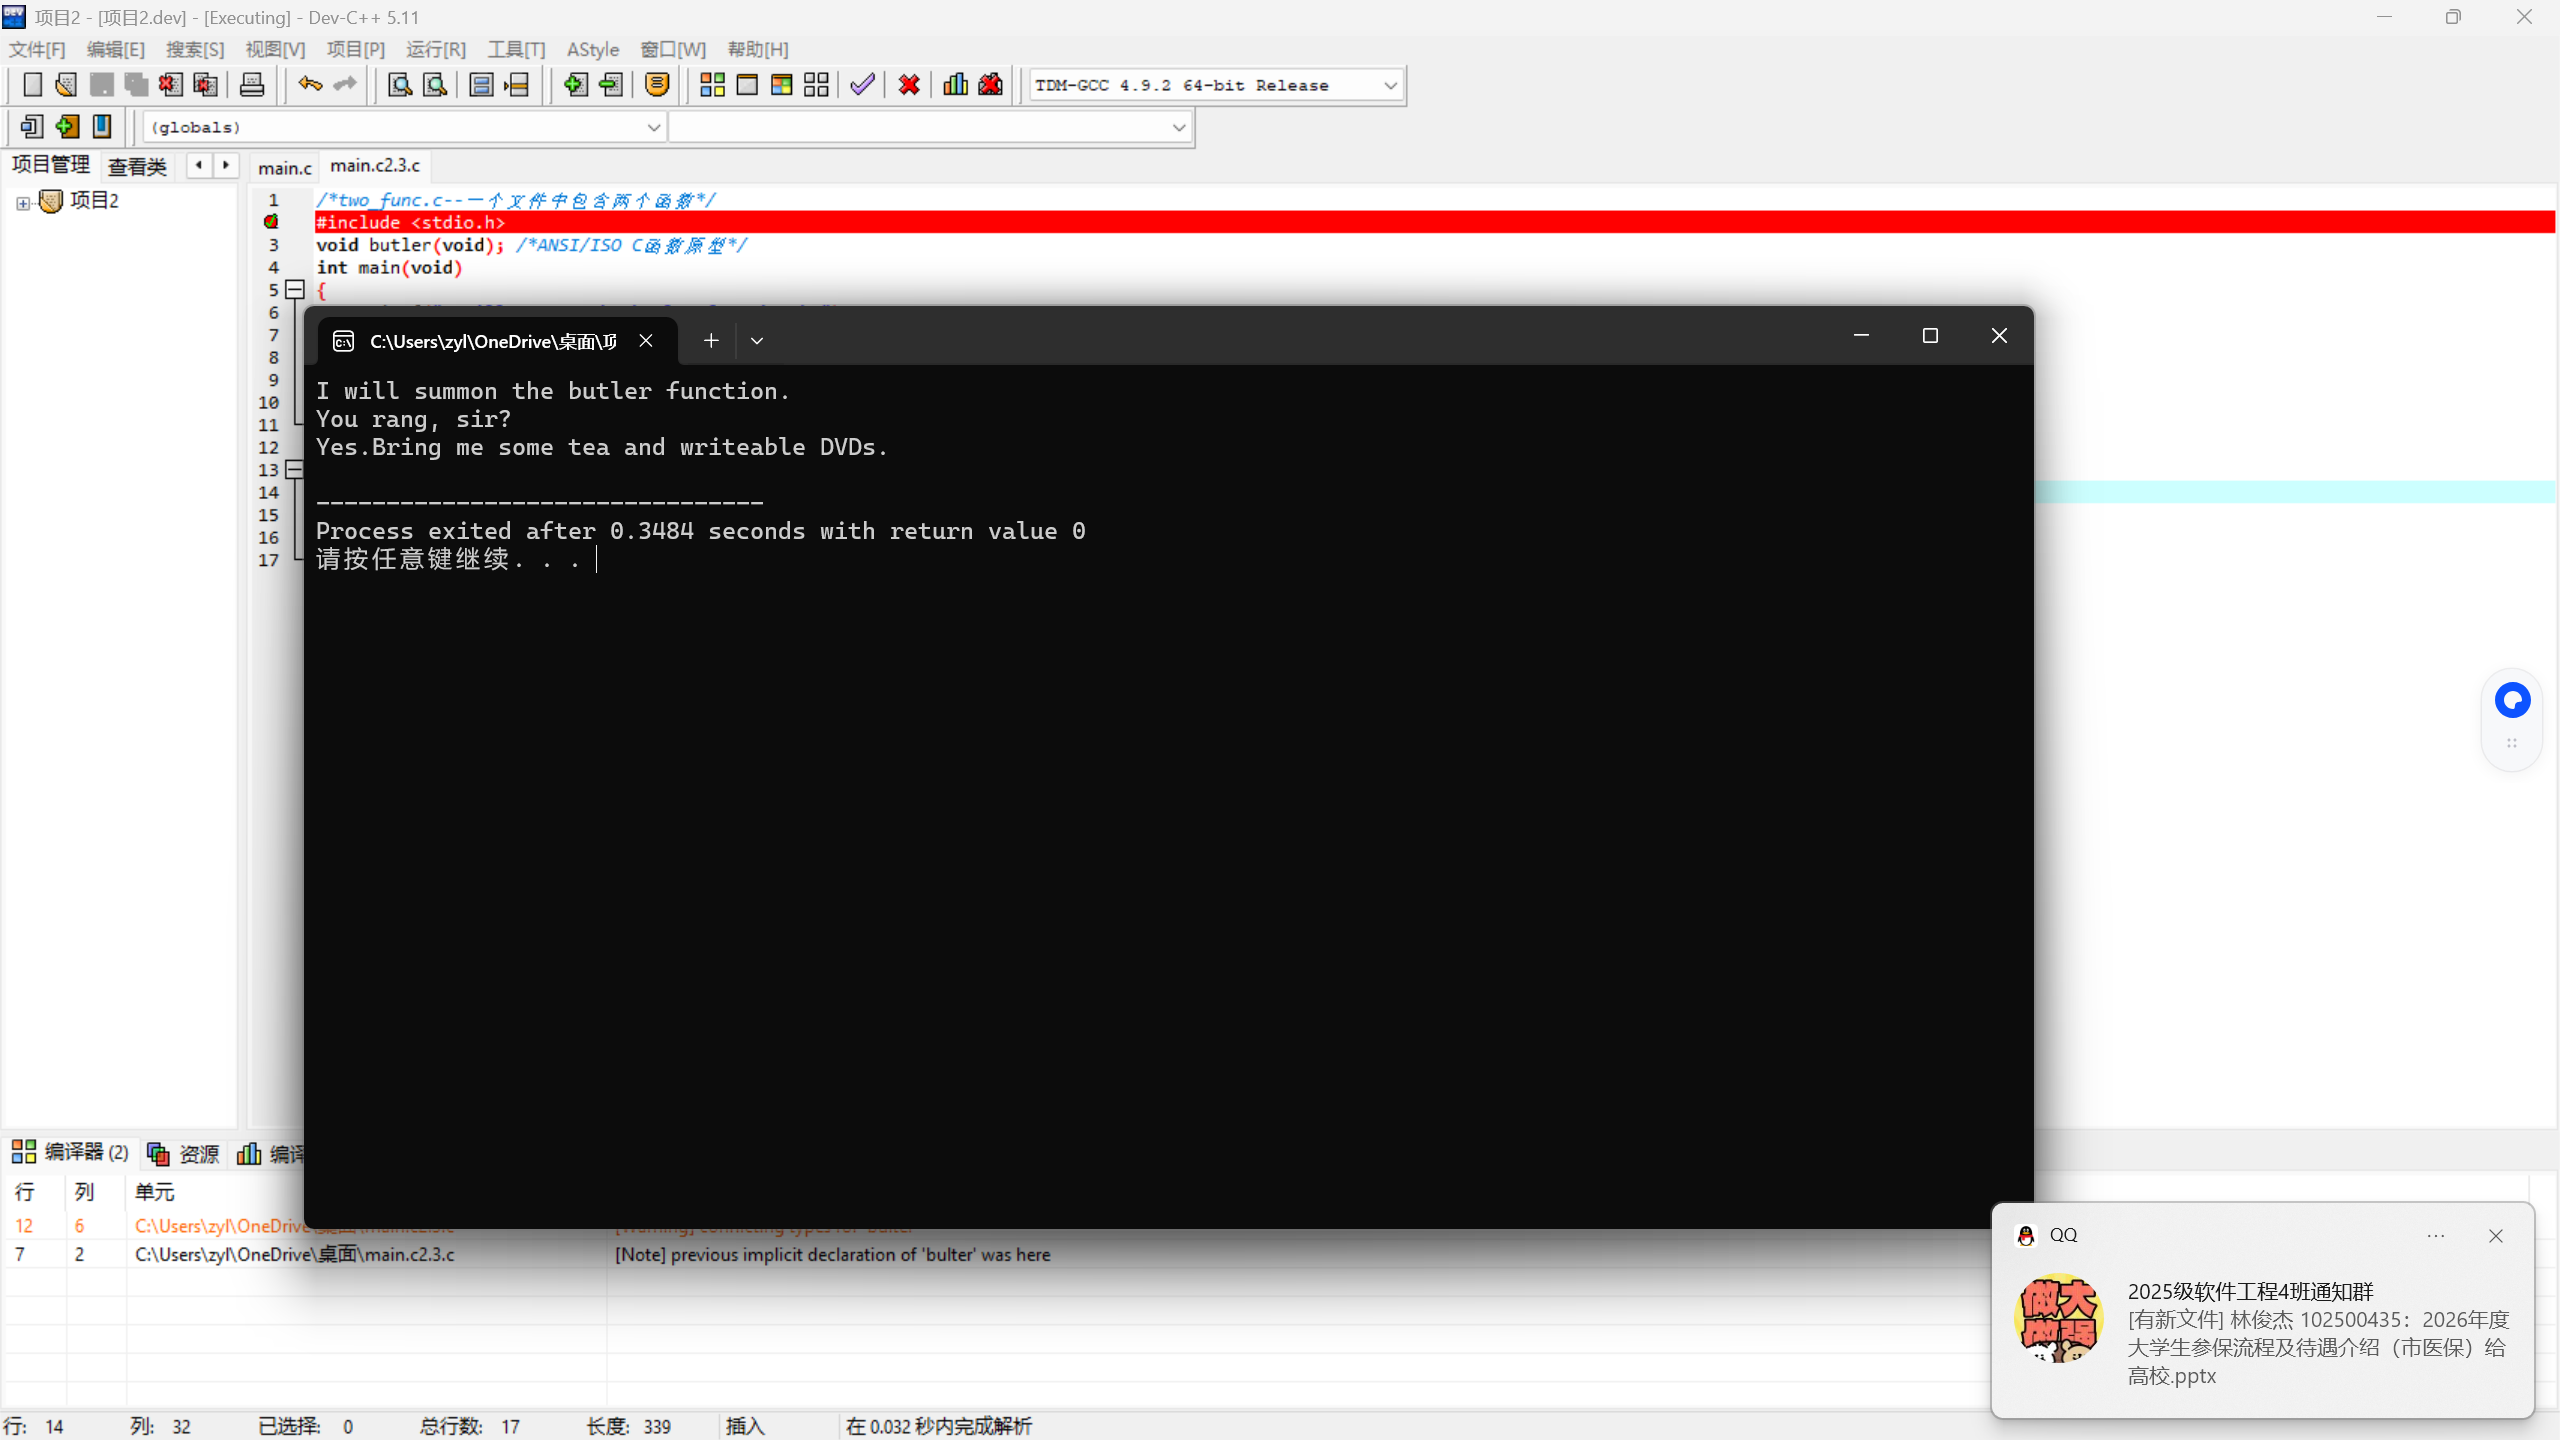Open the (globals) scope dropdown
Image resolution: width=2560 pixels, height=1440 pixels.
[653, 128]
